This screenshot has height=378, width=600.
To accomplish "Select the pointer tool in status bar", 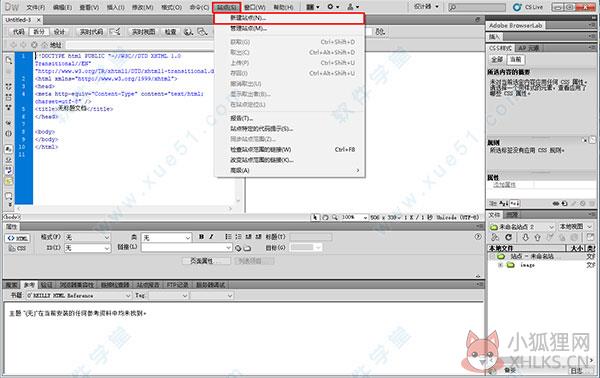I will pos(315,217).
